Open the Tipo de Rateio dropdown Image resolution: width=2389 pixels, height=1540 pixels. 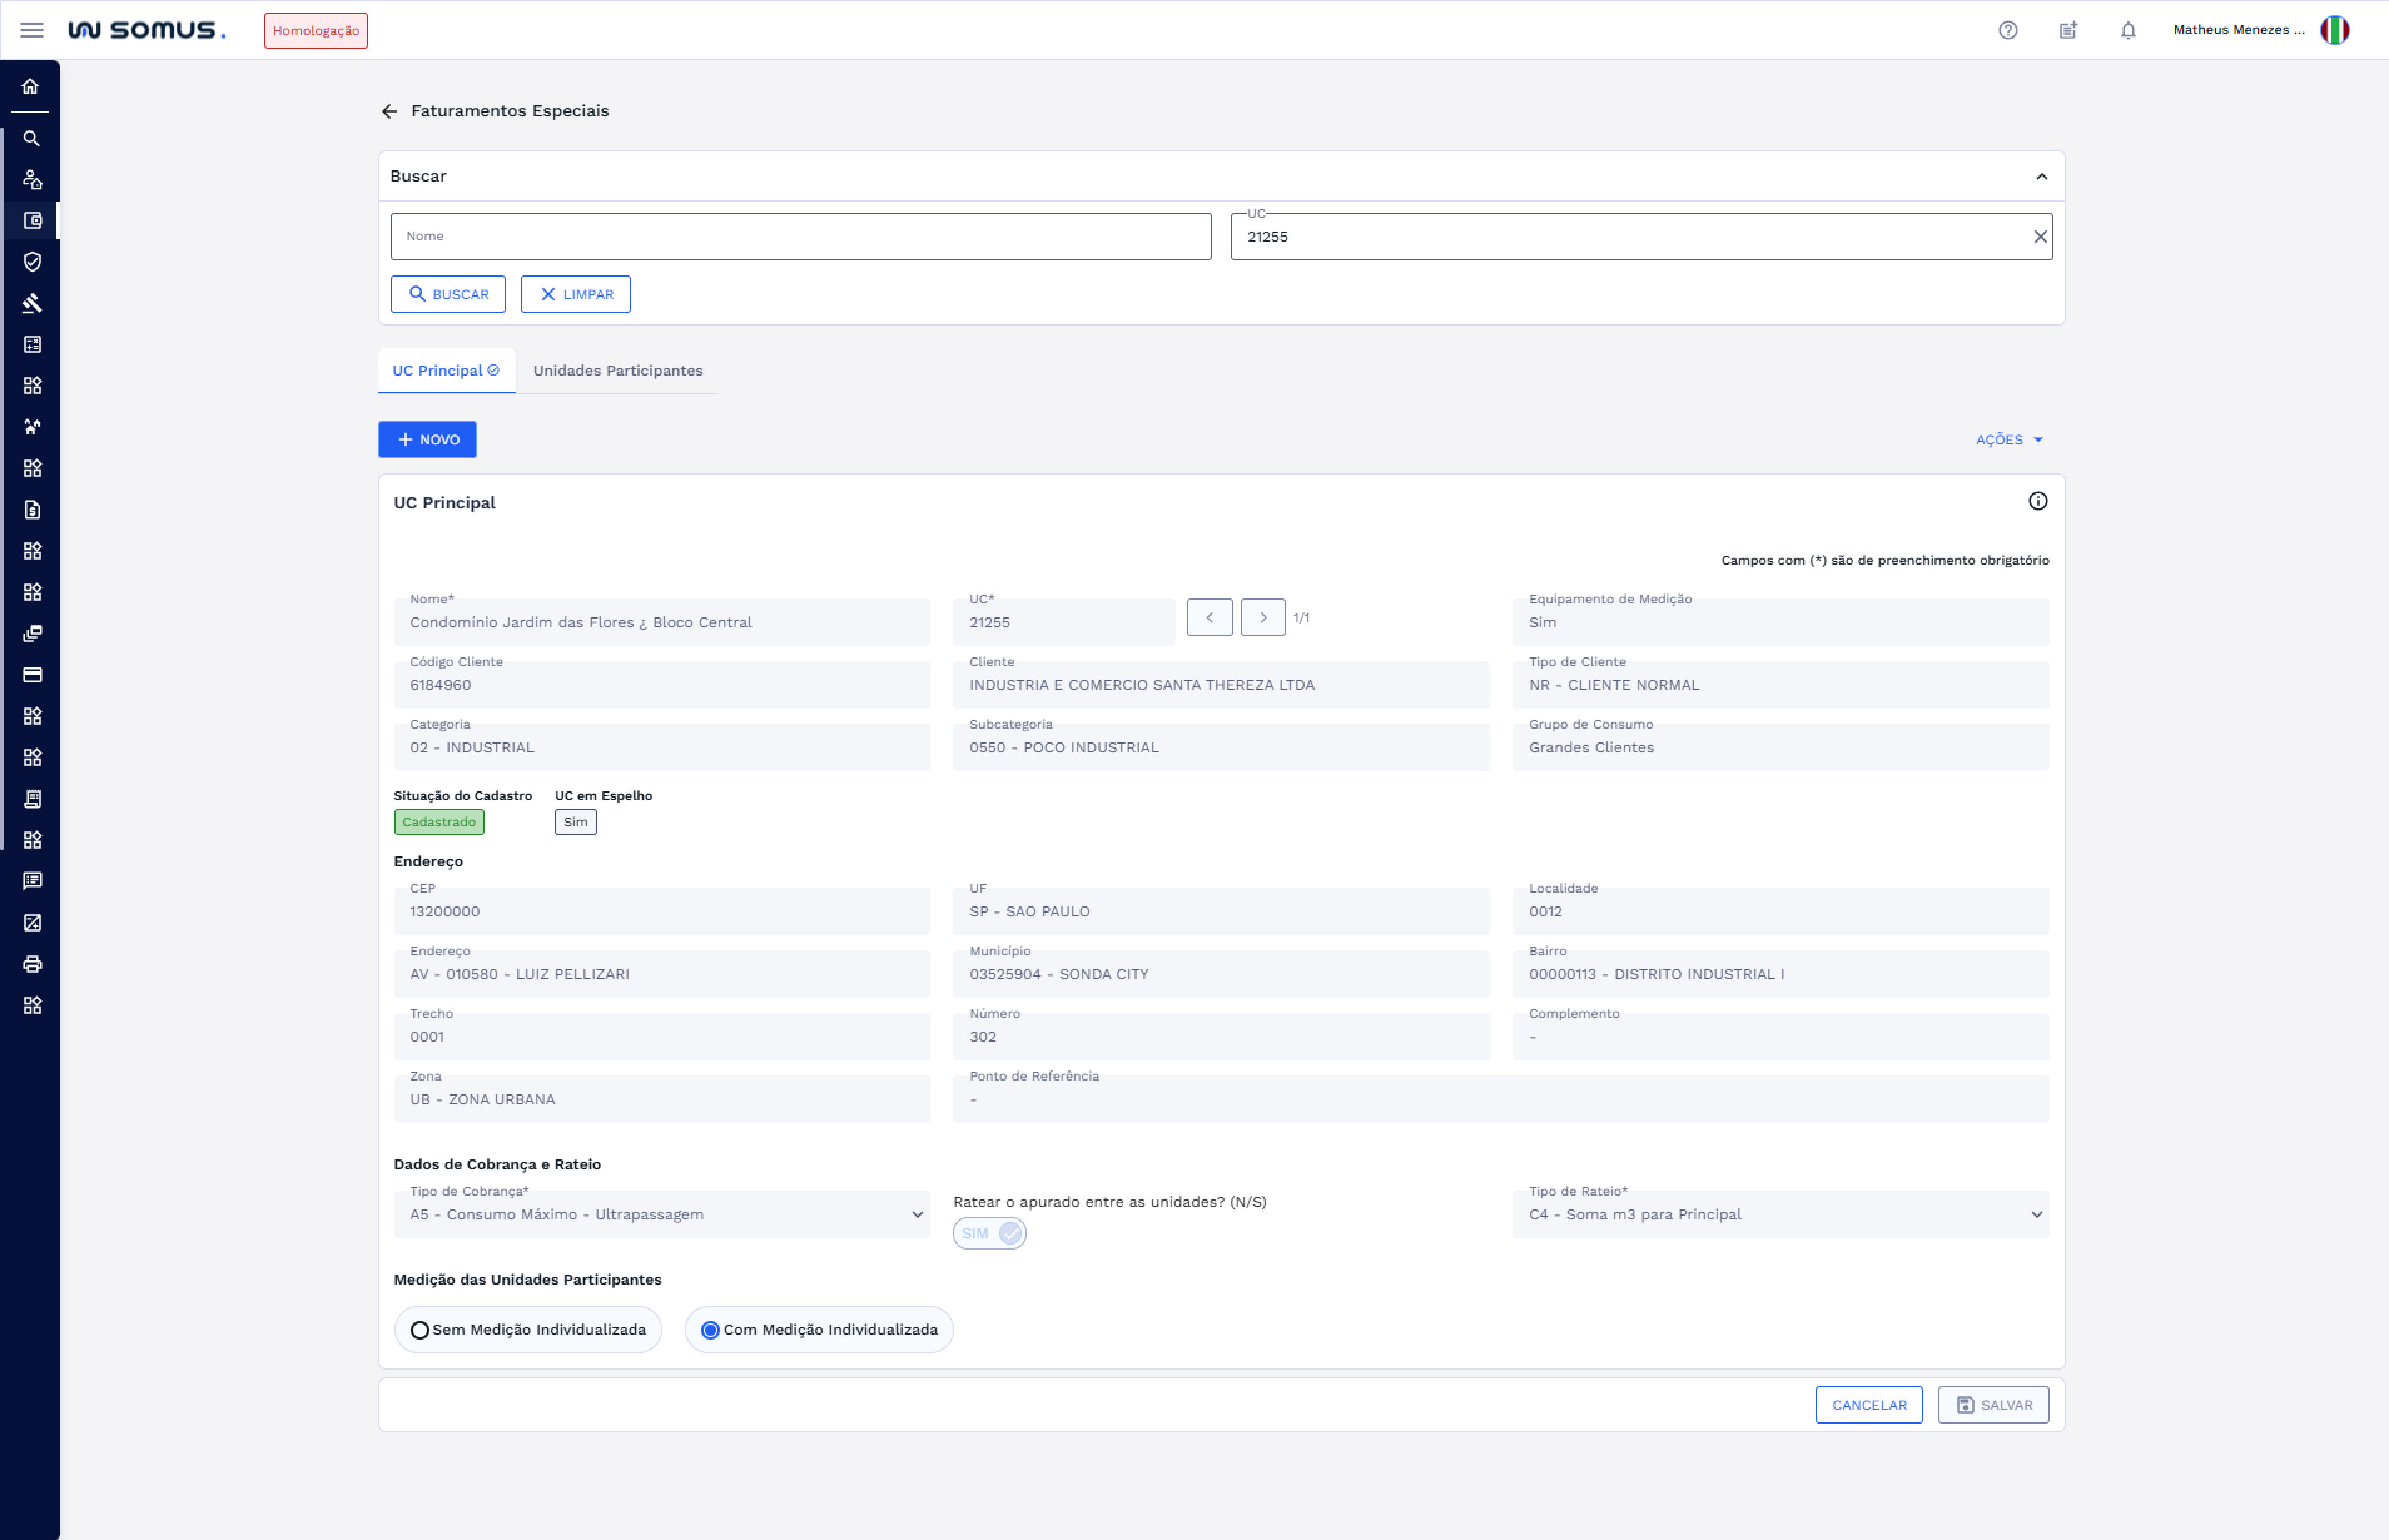[1780, 1215]
